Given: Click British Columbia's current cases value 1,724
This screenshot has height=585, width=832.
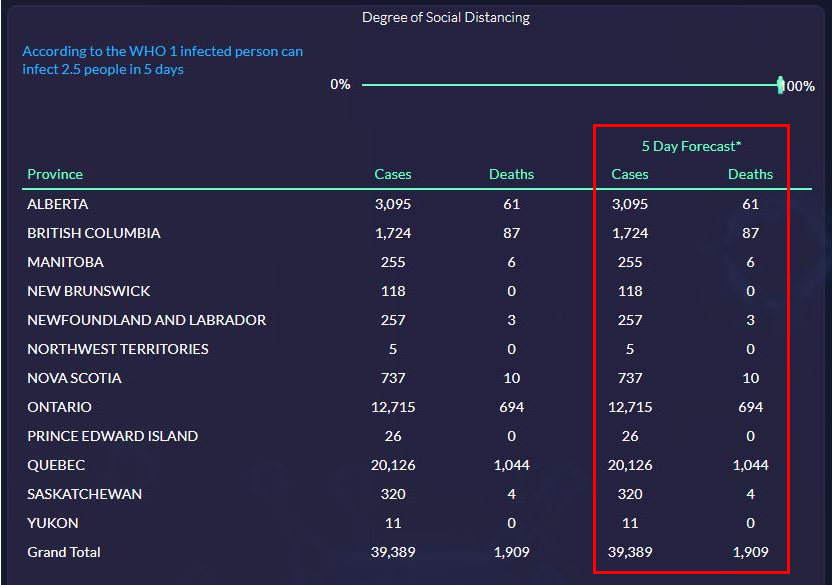Looking at the screenshot, I should 393,233.
